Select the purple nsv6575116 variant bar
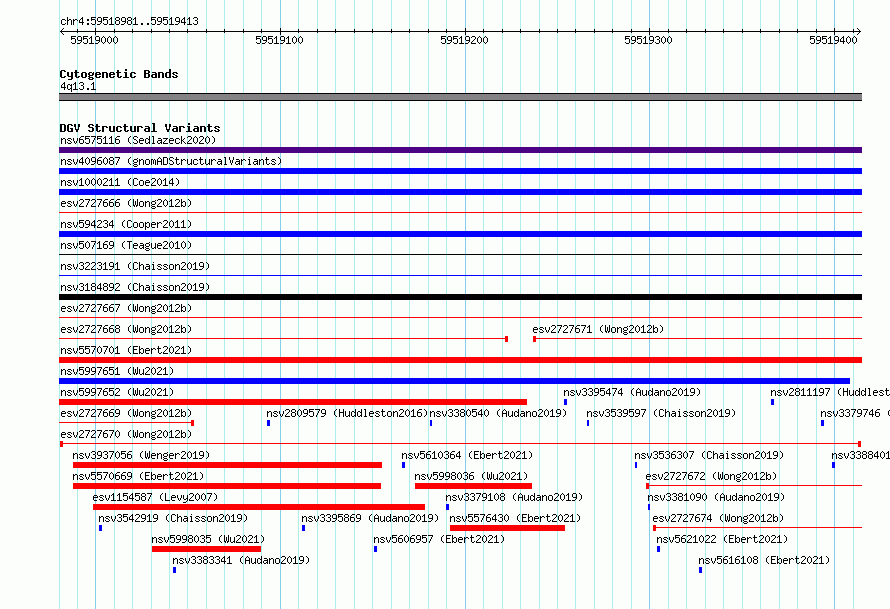The width and height of the screenshot is (890, 609). 460,150
